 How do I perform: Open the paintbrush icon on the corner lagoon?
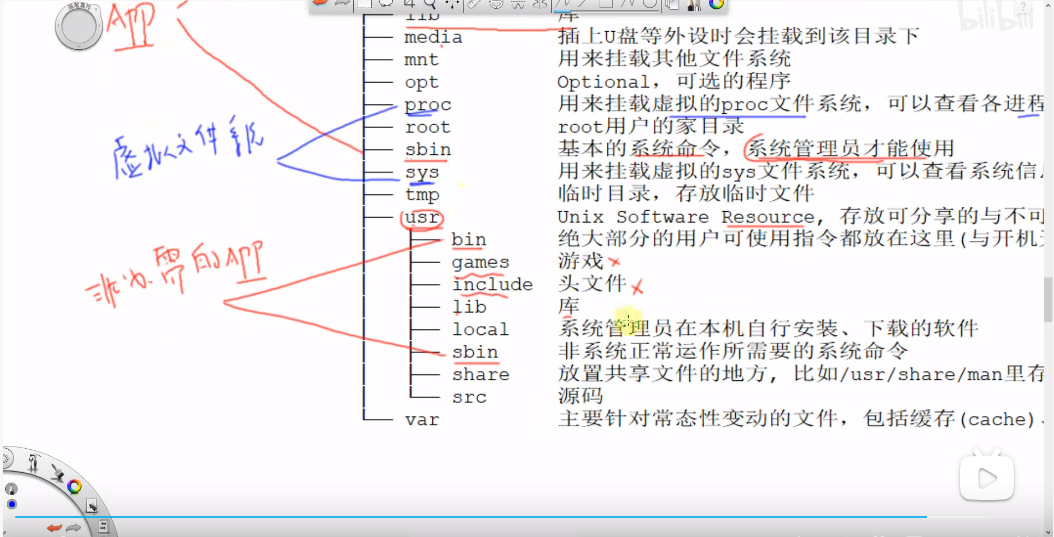[x=57, y=473]
